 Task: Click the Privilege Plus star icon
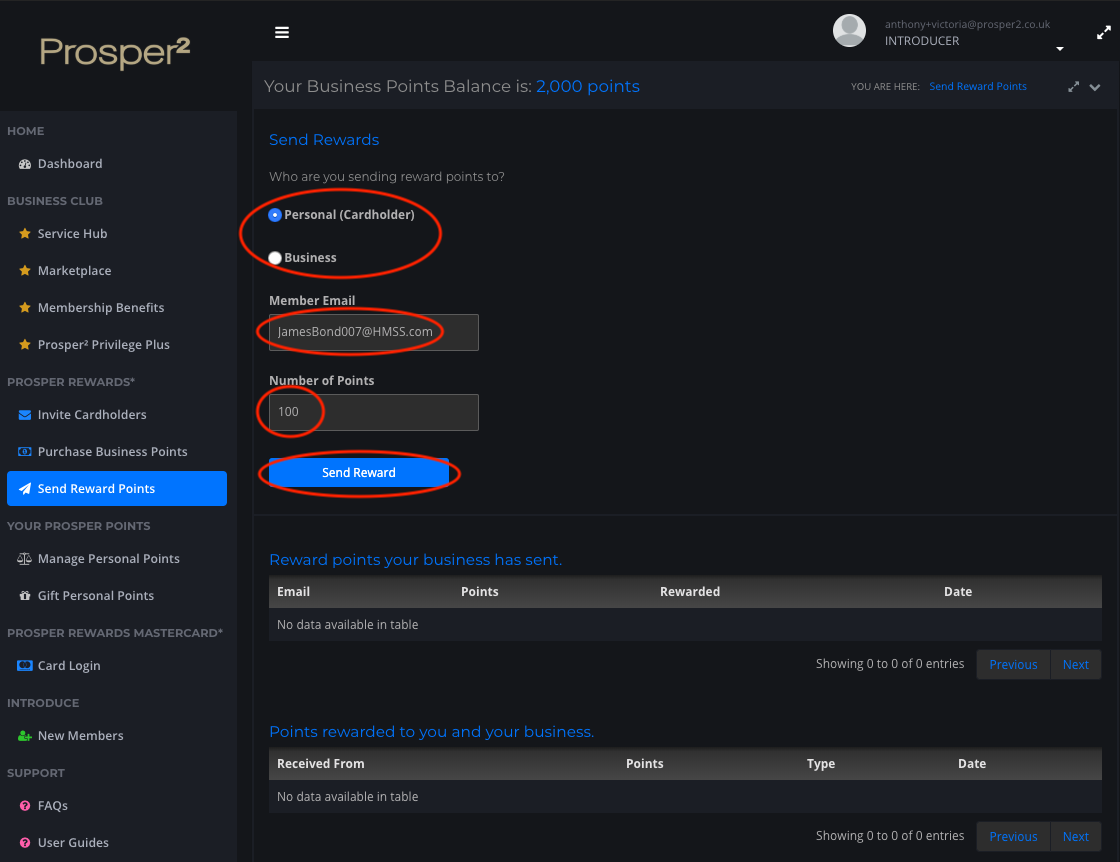pos(25,345)
